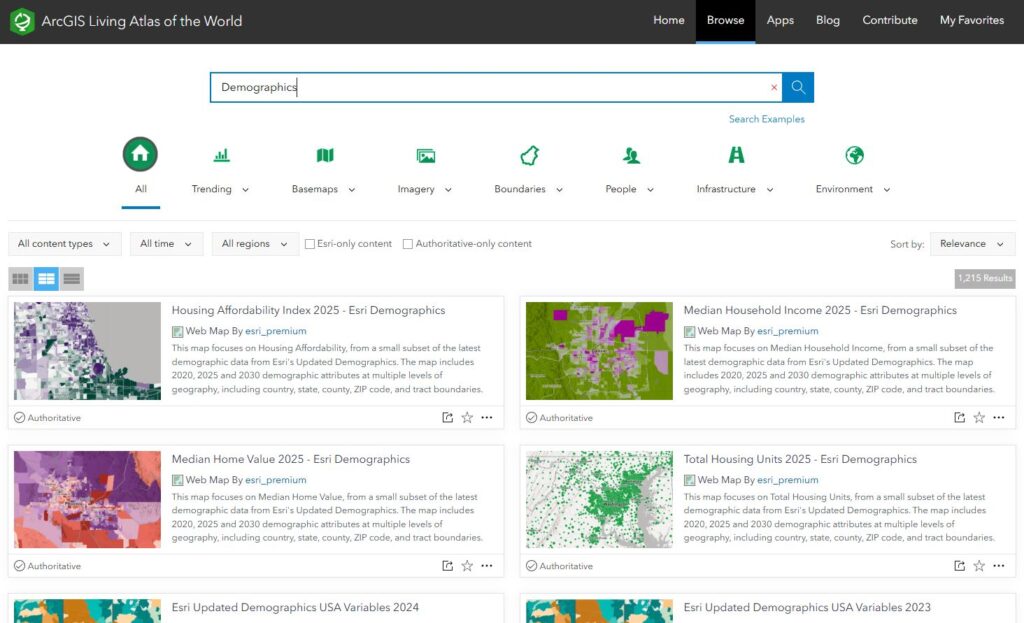Select the All home category icon
The width and height of the screenshot is (1024, 623).
point(140,155)
